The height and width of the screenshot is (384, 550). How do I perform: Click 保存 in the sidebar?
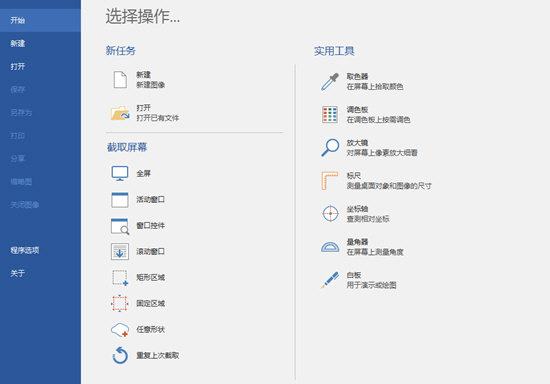[40, 90]
